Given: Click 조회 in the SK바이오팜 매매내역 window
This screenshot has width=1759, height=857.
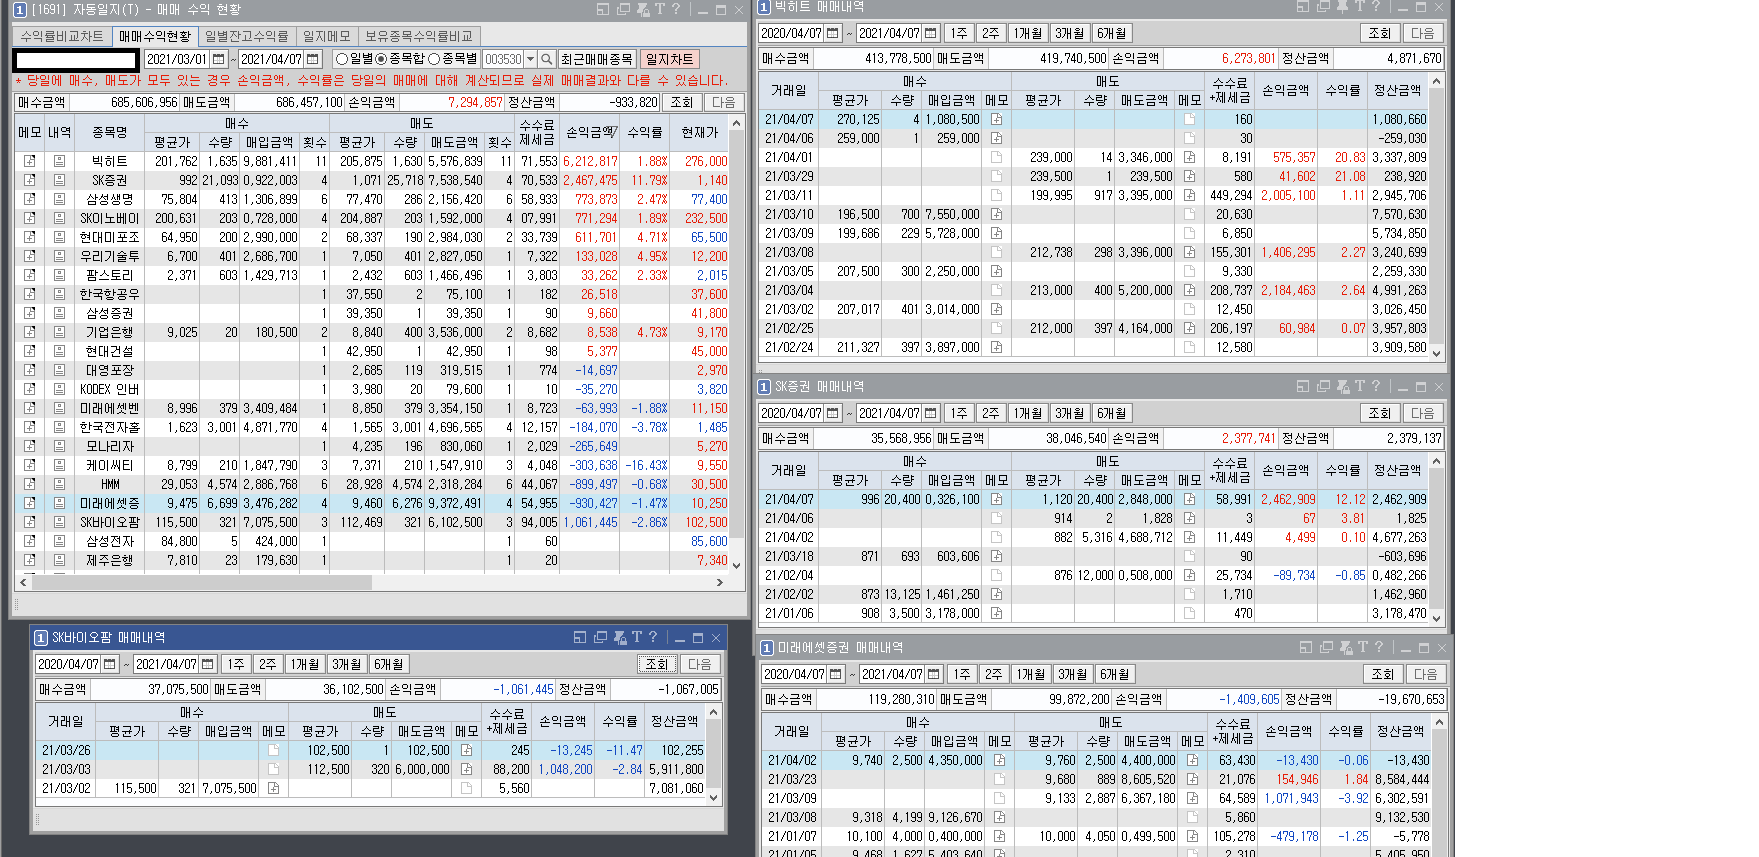Looking at the screenshot, I should tap(656, 664).
